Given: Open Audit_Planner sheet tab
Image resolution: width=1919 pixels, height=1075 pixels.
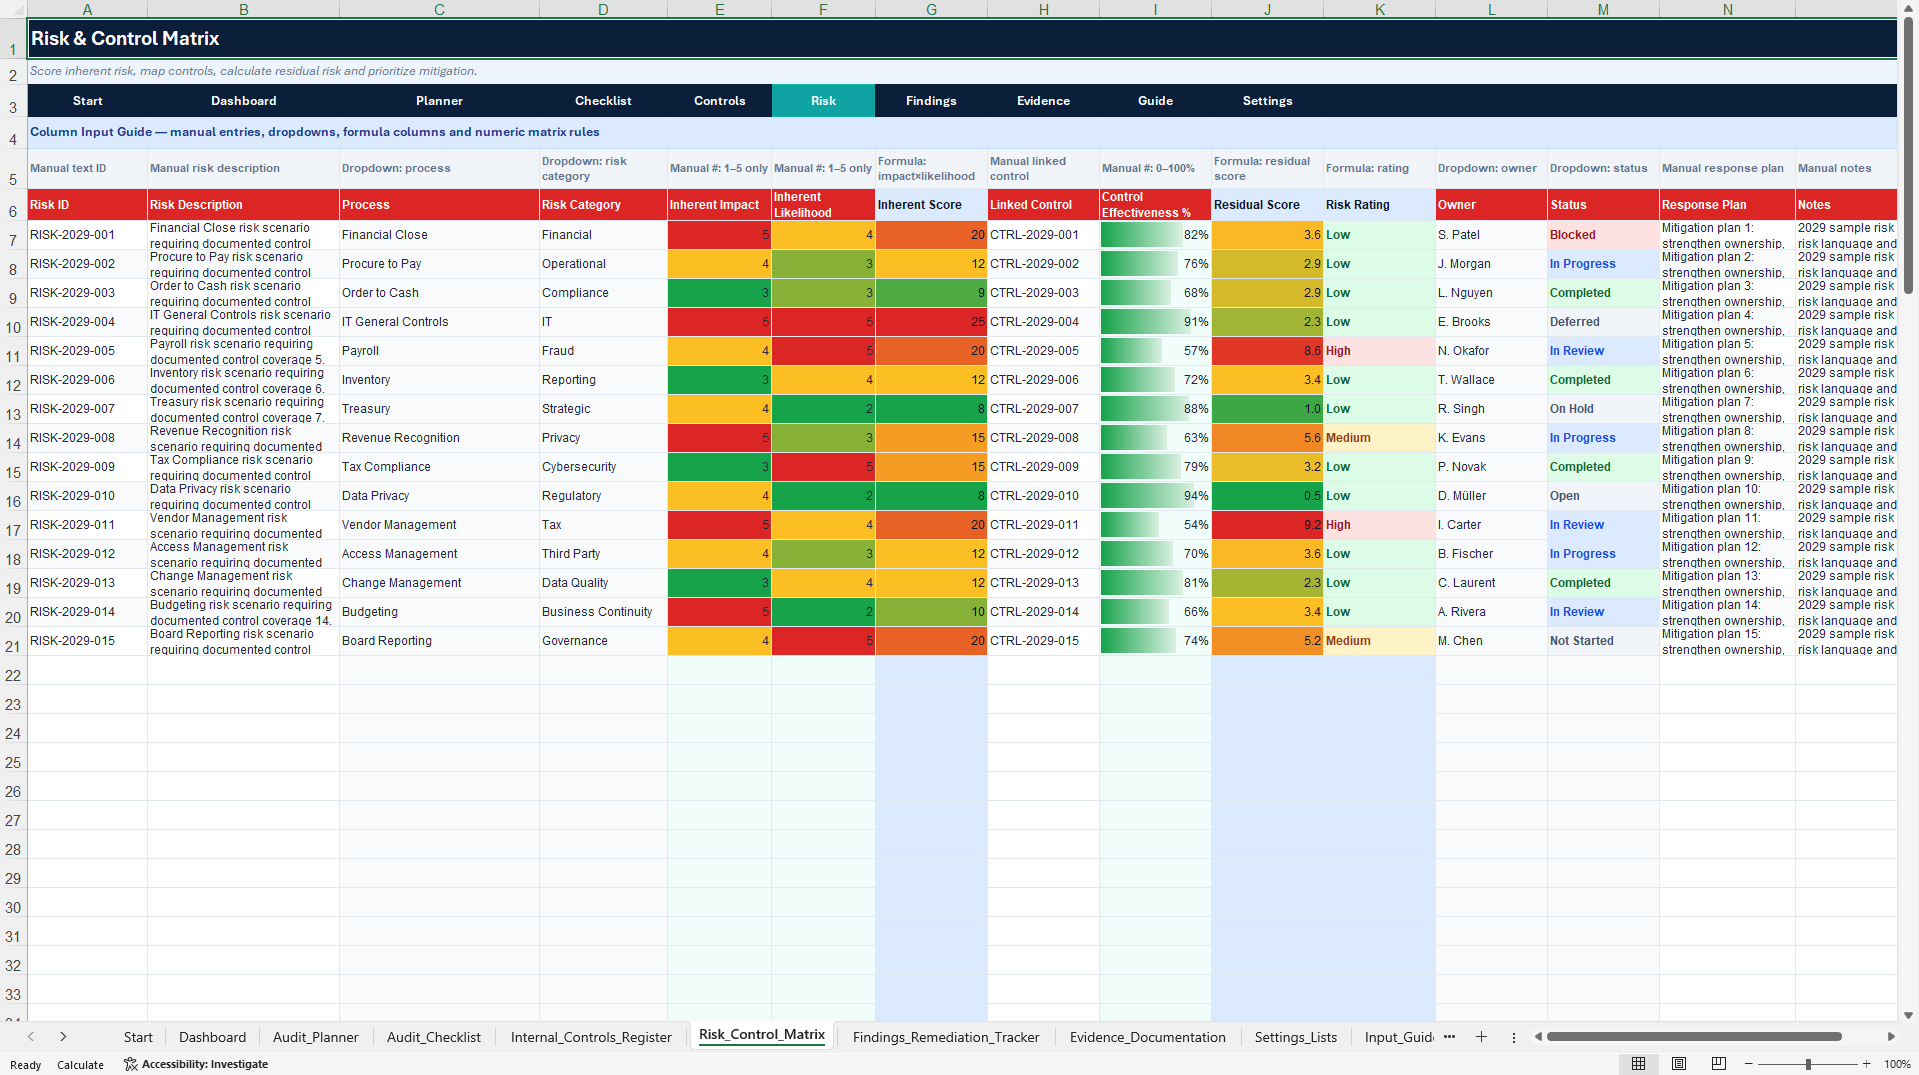Looking at the screenshot, I should (x=315, y=1037).
